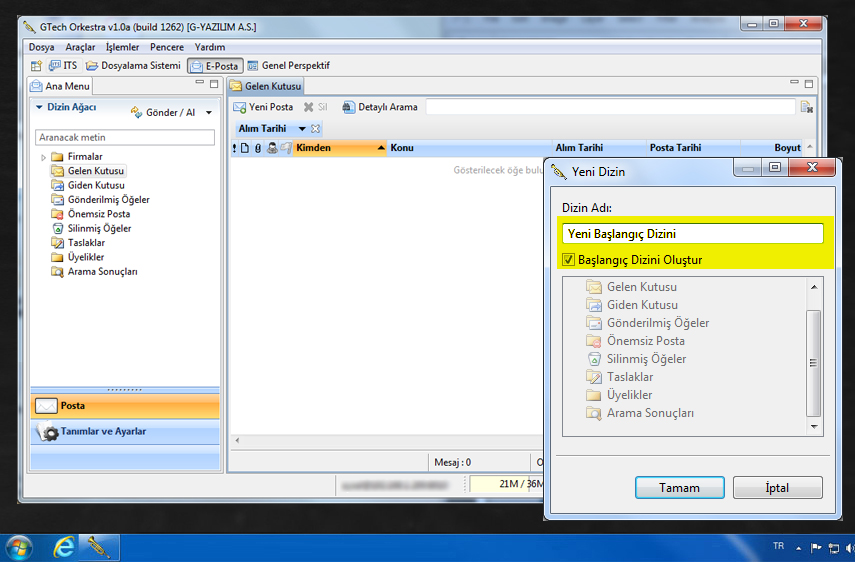Open the Gönder / Al dropdown arrow
Image resolution: width=855 pixels, height=562 pixels.
[x=209, y=113]
